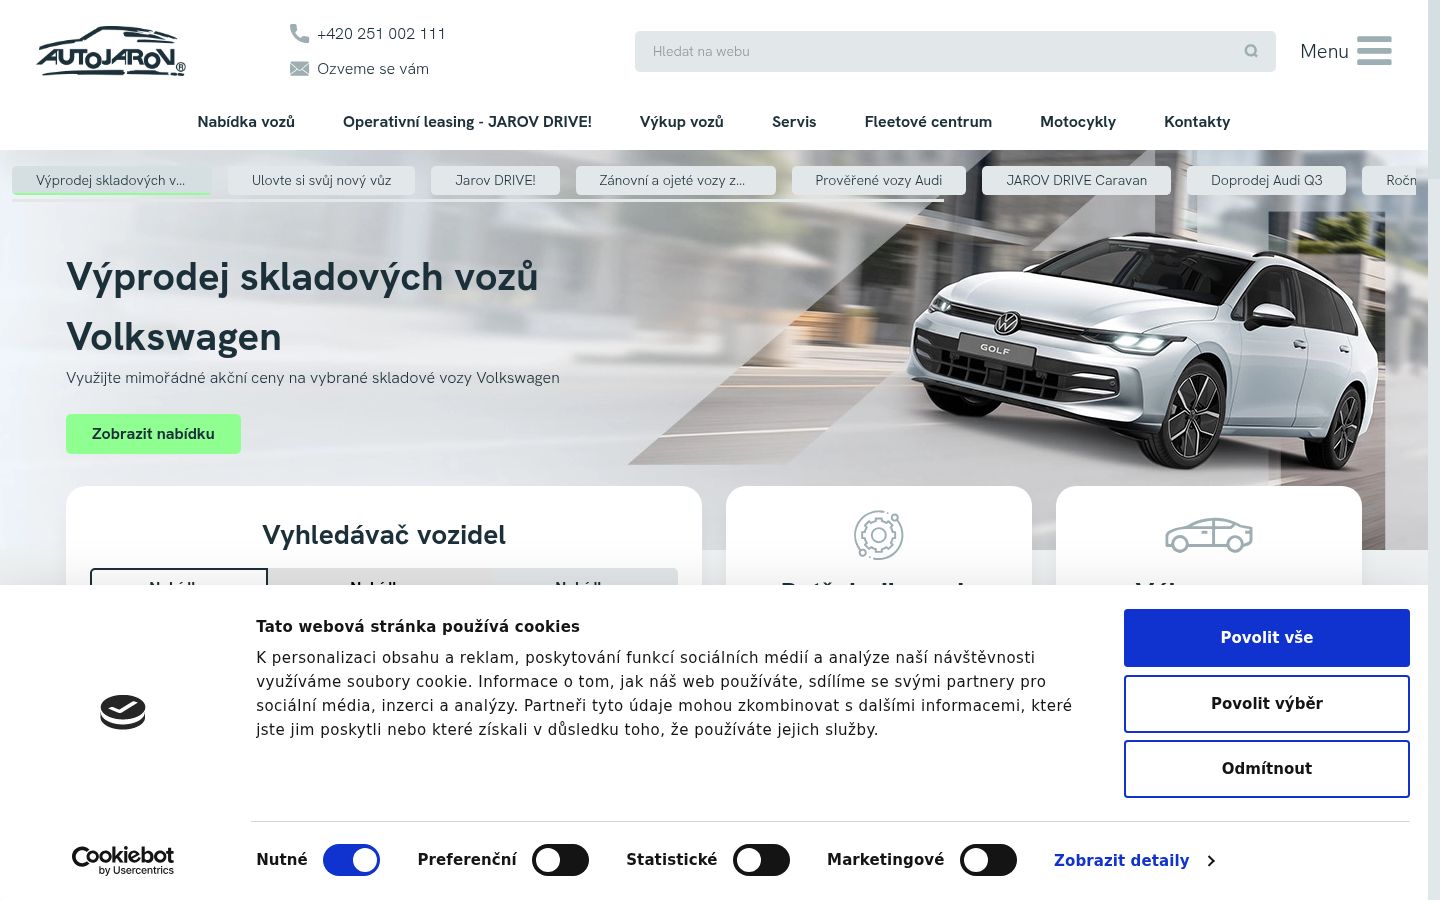Open Nabídka vozů menu
Screen dimensions: 1440x900
[246, 122]
